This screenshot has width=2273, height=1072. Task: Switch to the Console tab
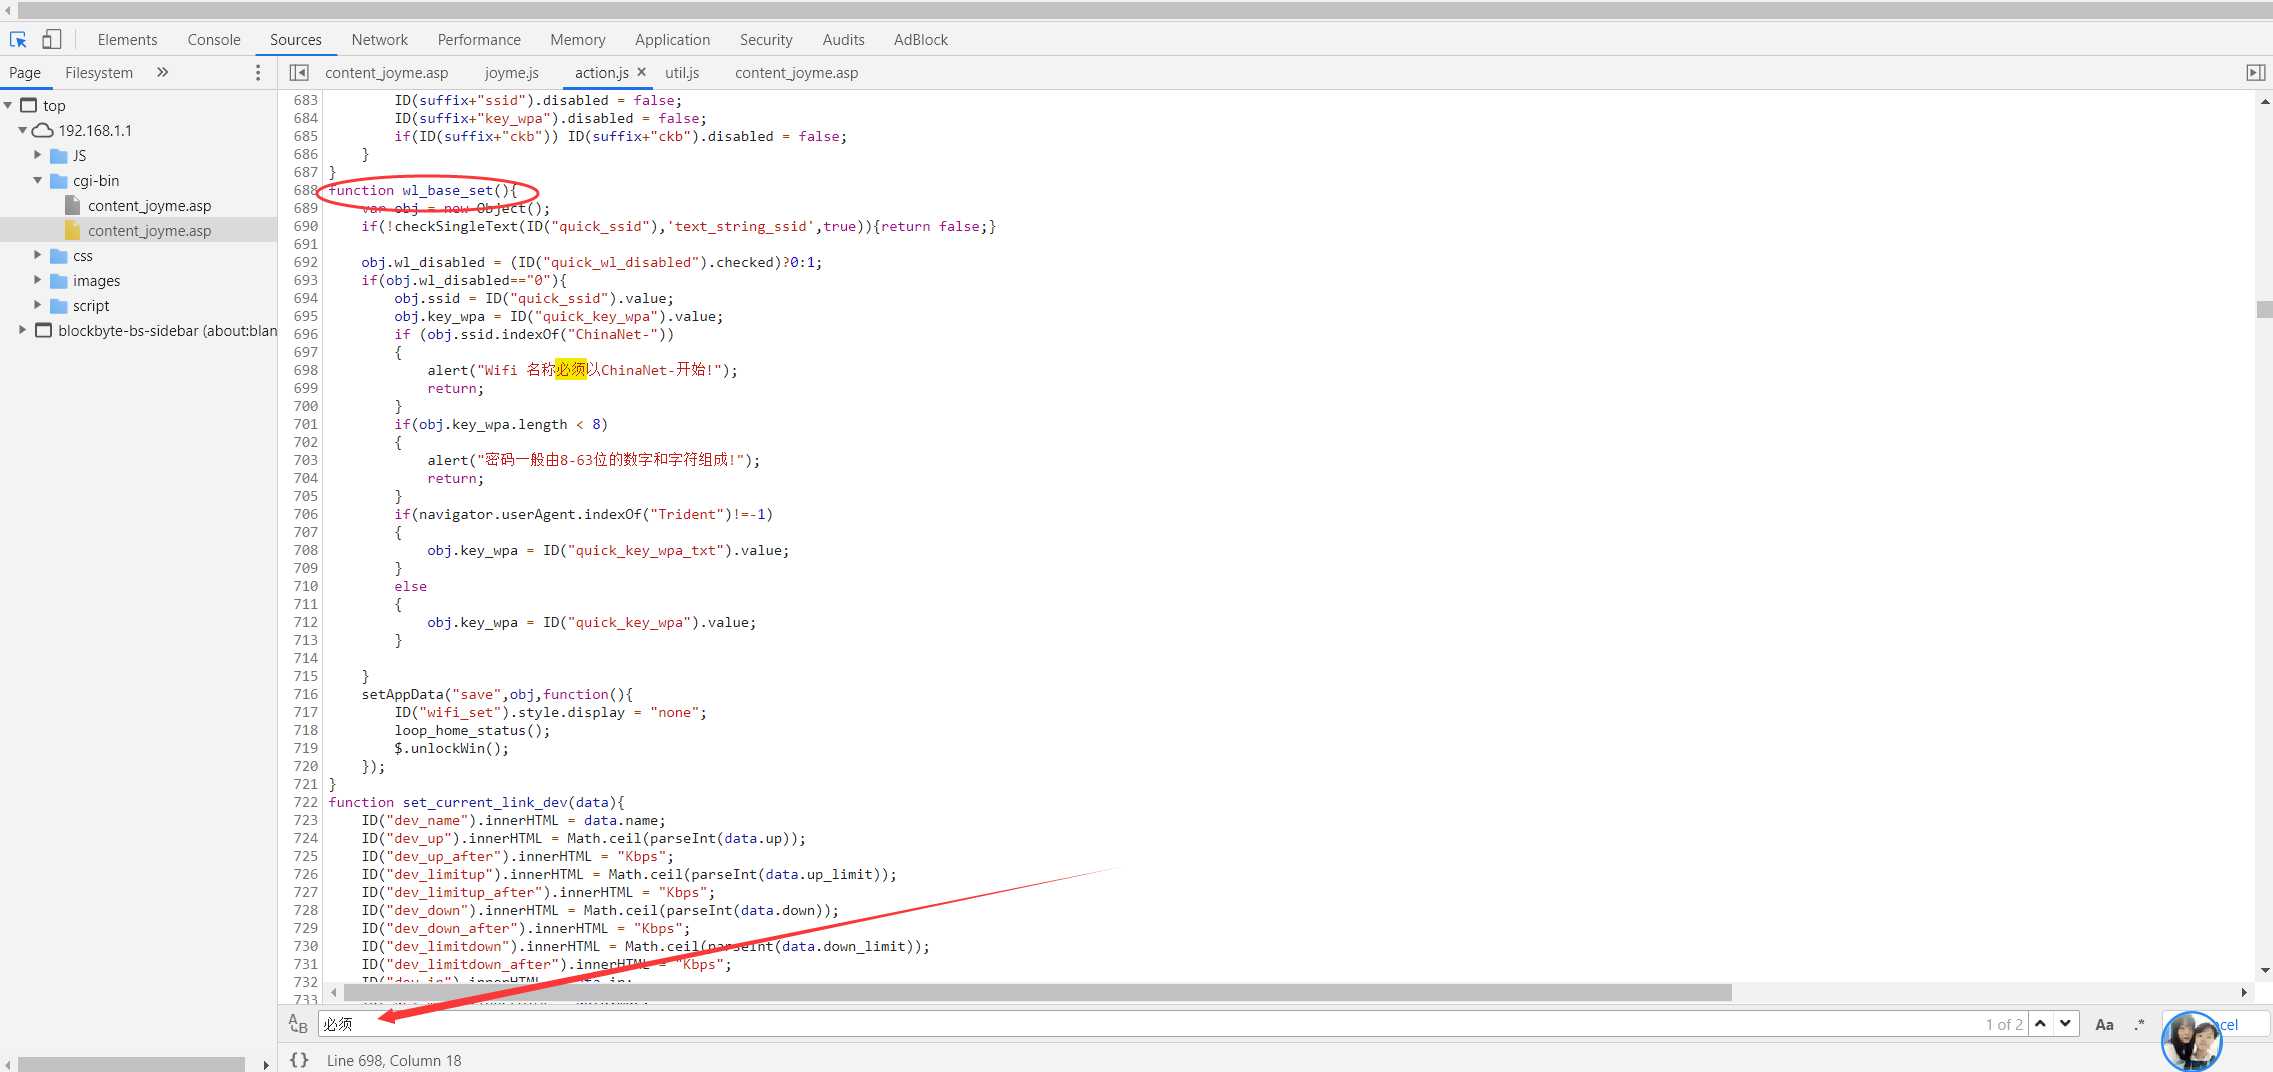[214, 40]
